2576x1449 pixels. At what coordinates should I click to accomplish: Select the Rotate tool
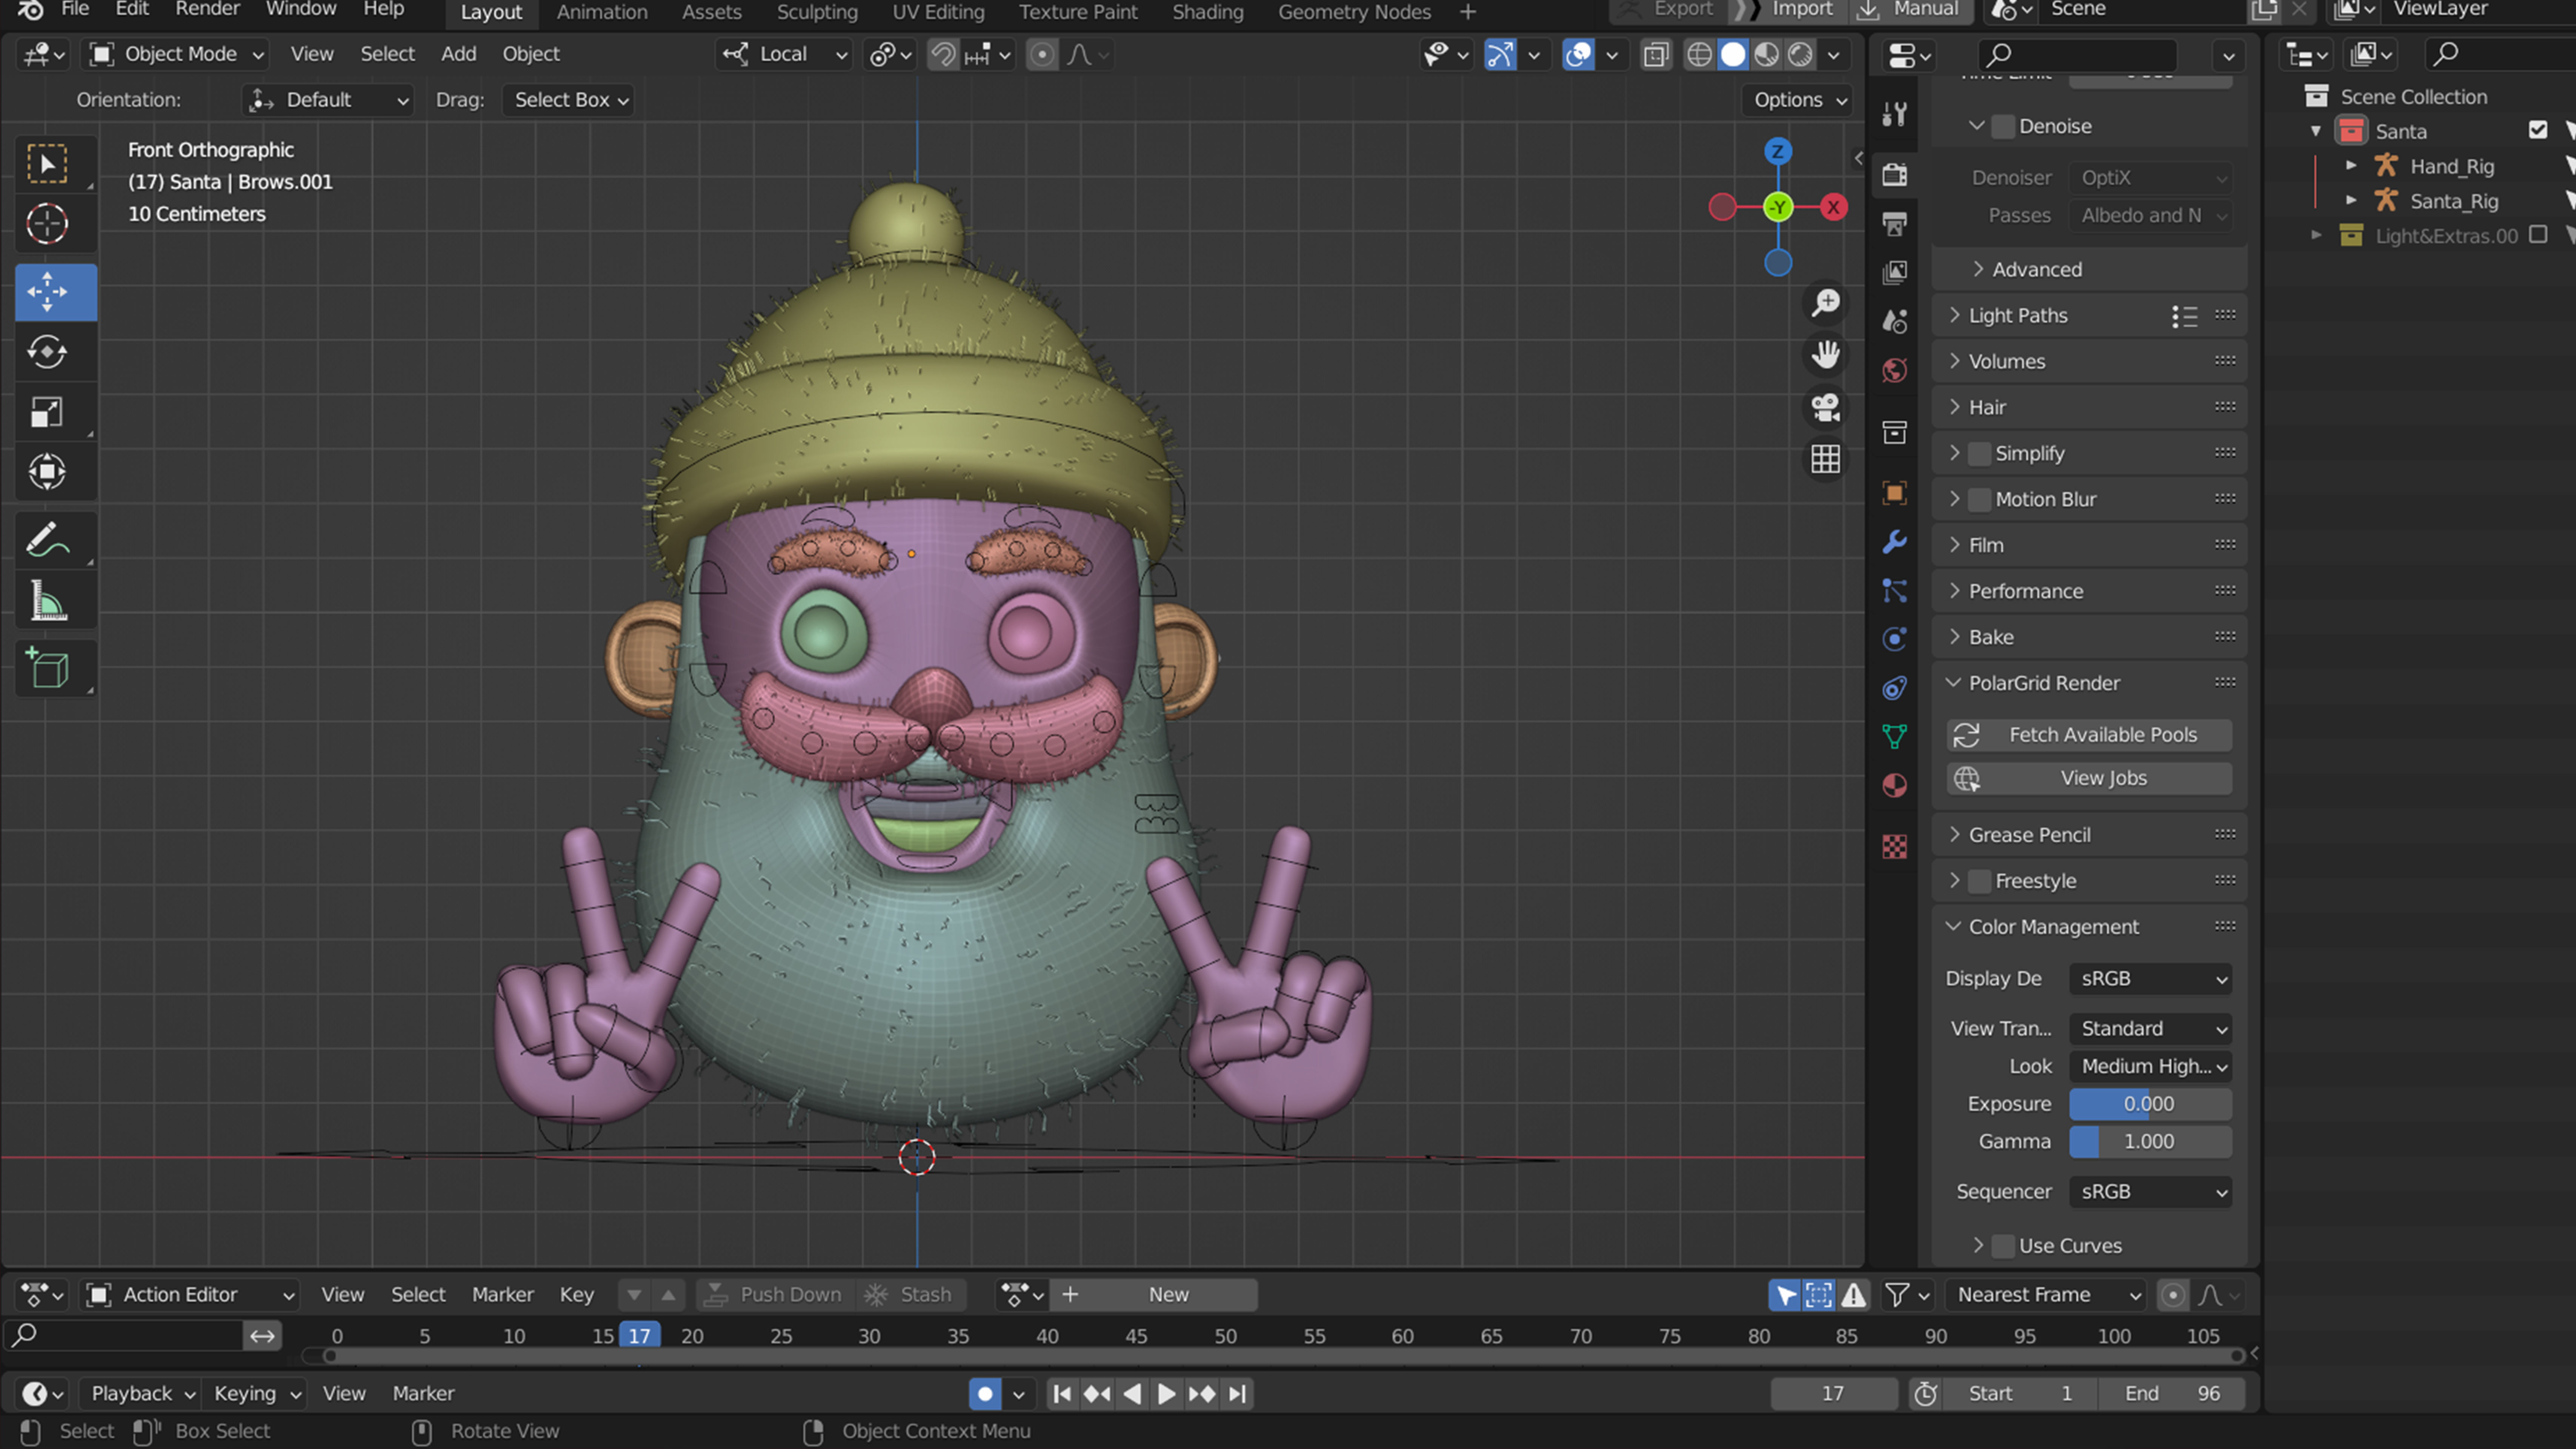pyautogui.click(x=47, y=352)
